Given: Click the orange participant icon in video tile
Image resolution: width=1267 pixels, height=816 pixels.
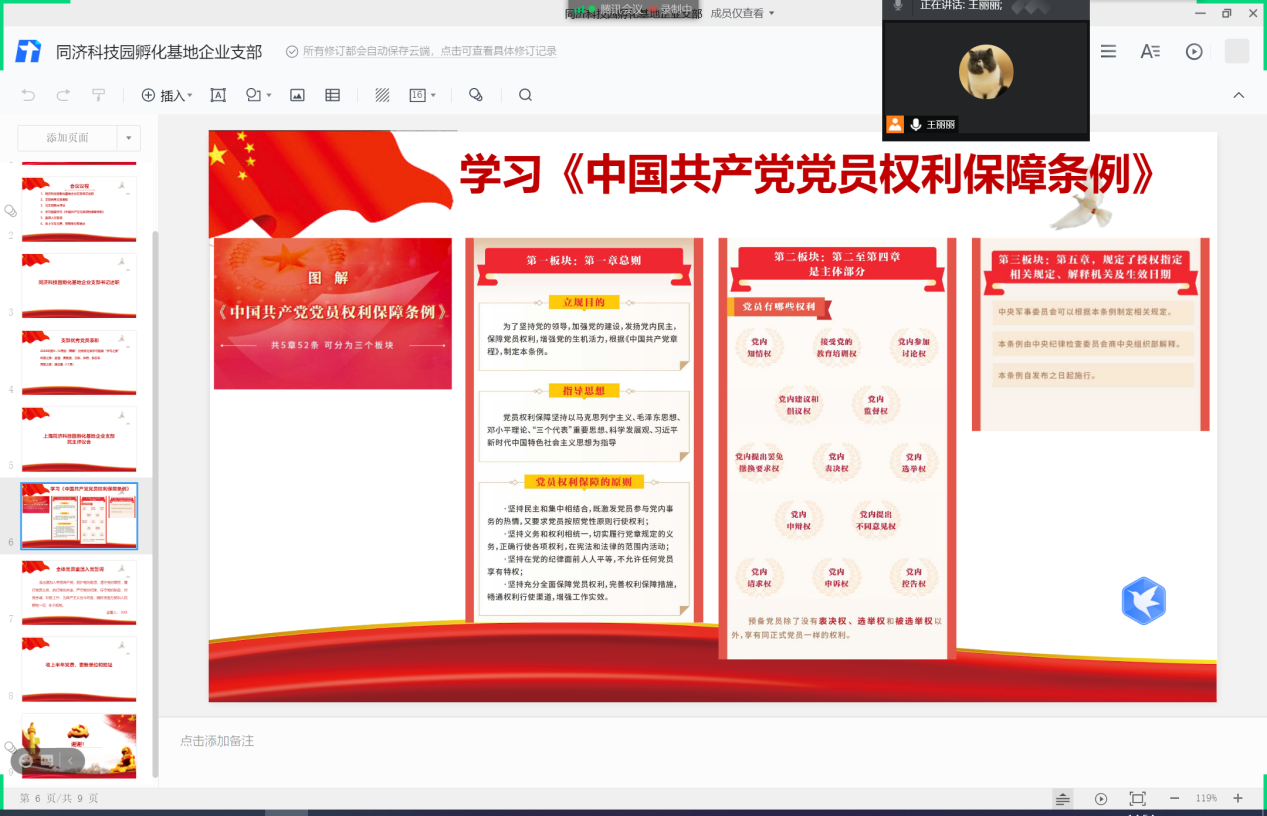Looking at the screenshot, I should [x=895, y=125].
